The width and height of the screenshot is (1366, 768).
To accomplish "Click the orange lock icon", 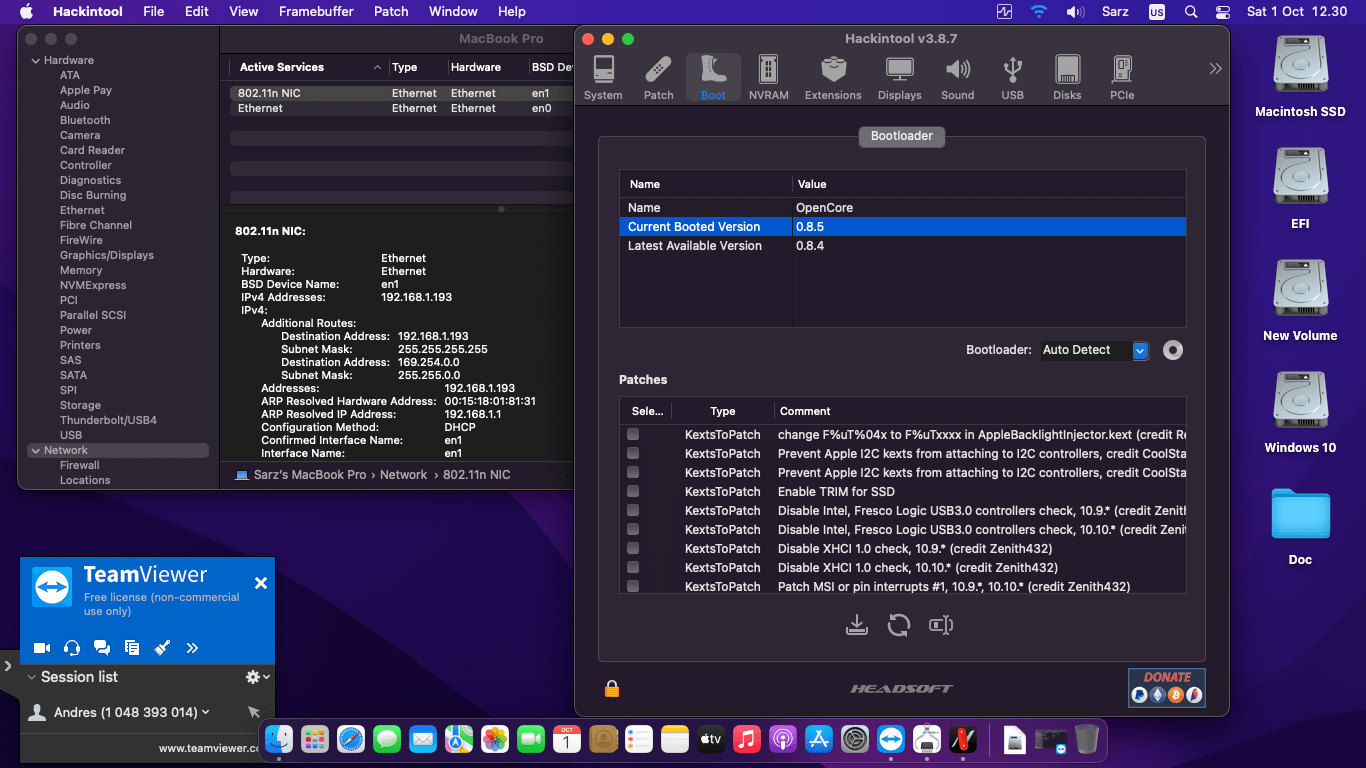I will [611, 688].
